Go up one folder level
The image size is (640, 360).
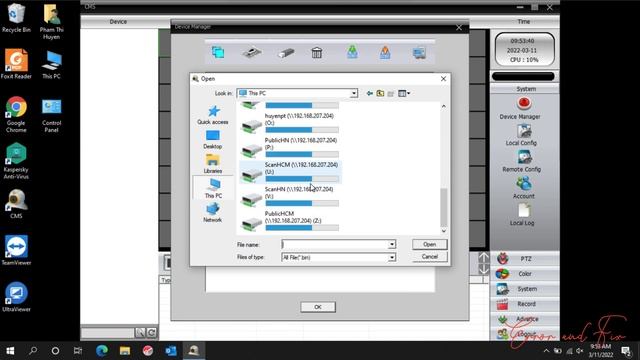[380, 93]
